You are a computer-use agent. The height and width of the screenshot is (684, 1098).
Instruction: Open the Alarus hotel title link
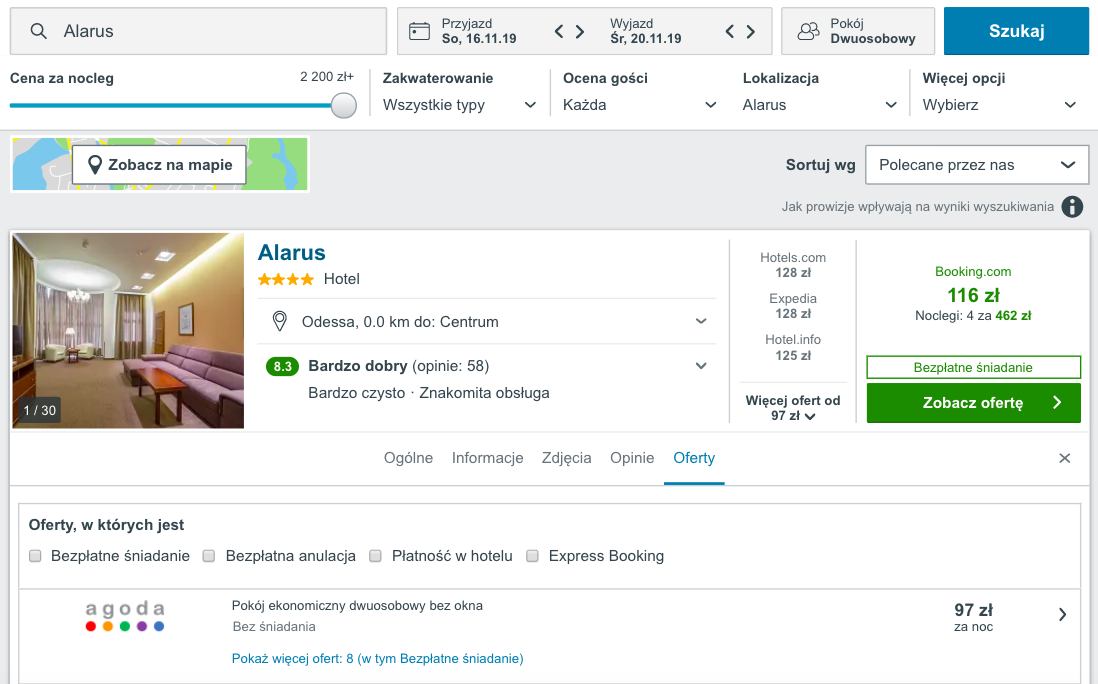coord(291,253)
